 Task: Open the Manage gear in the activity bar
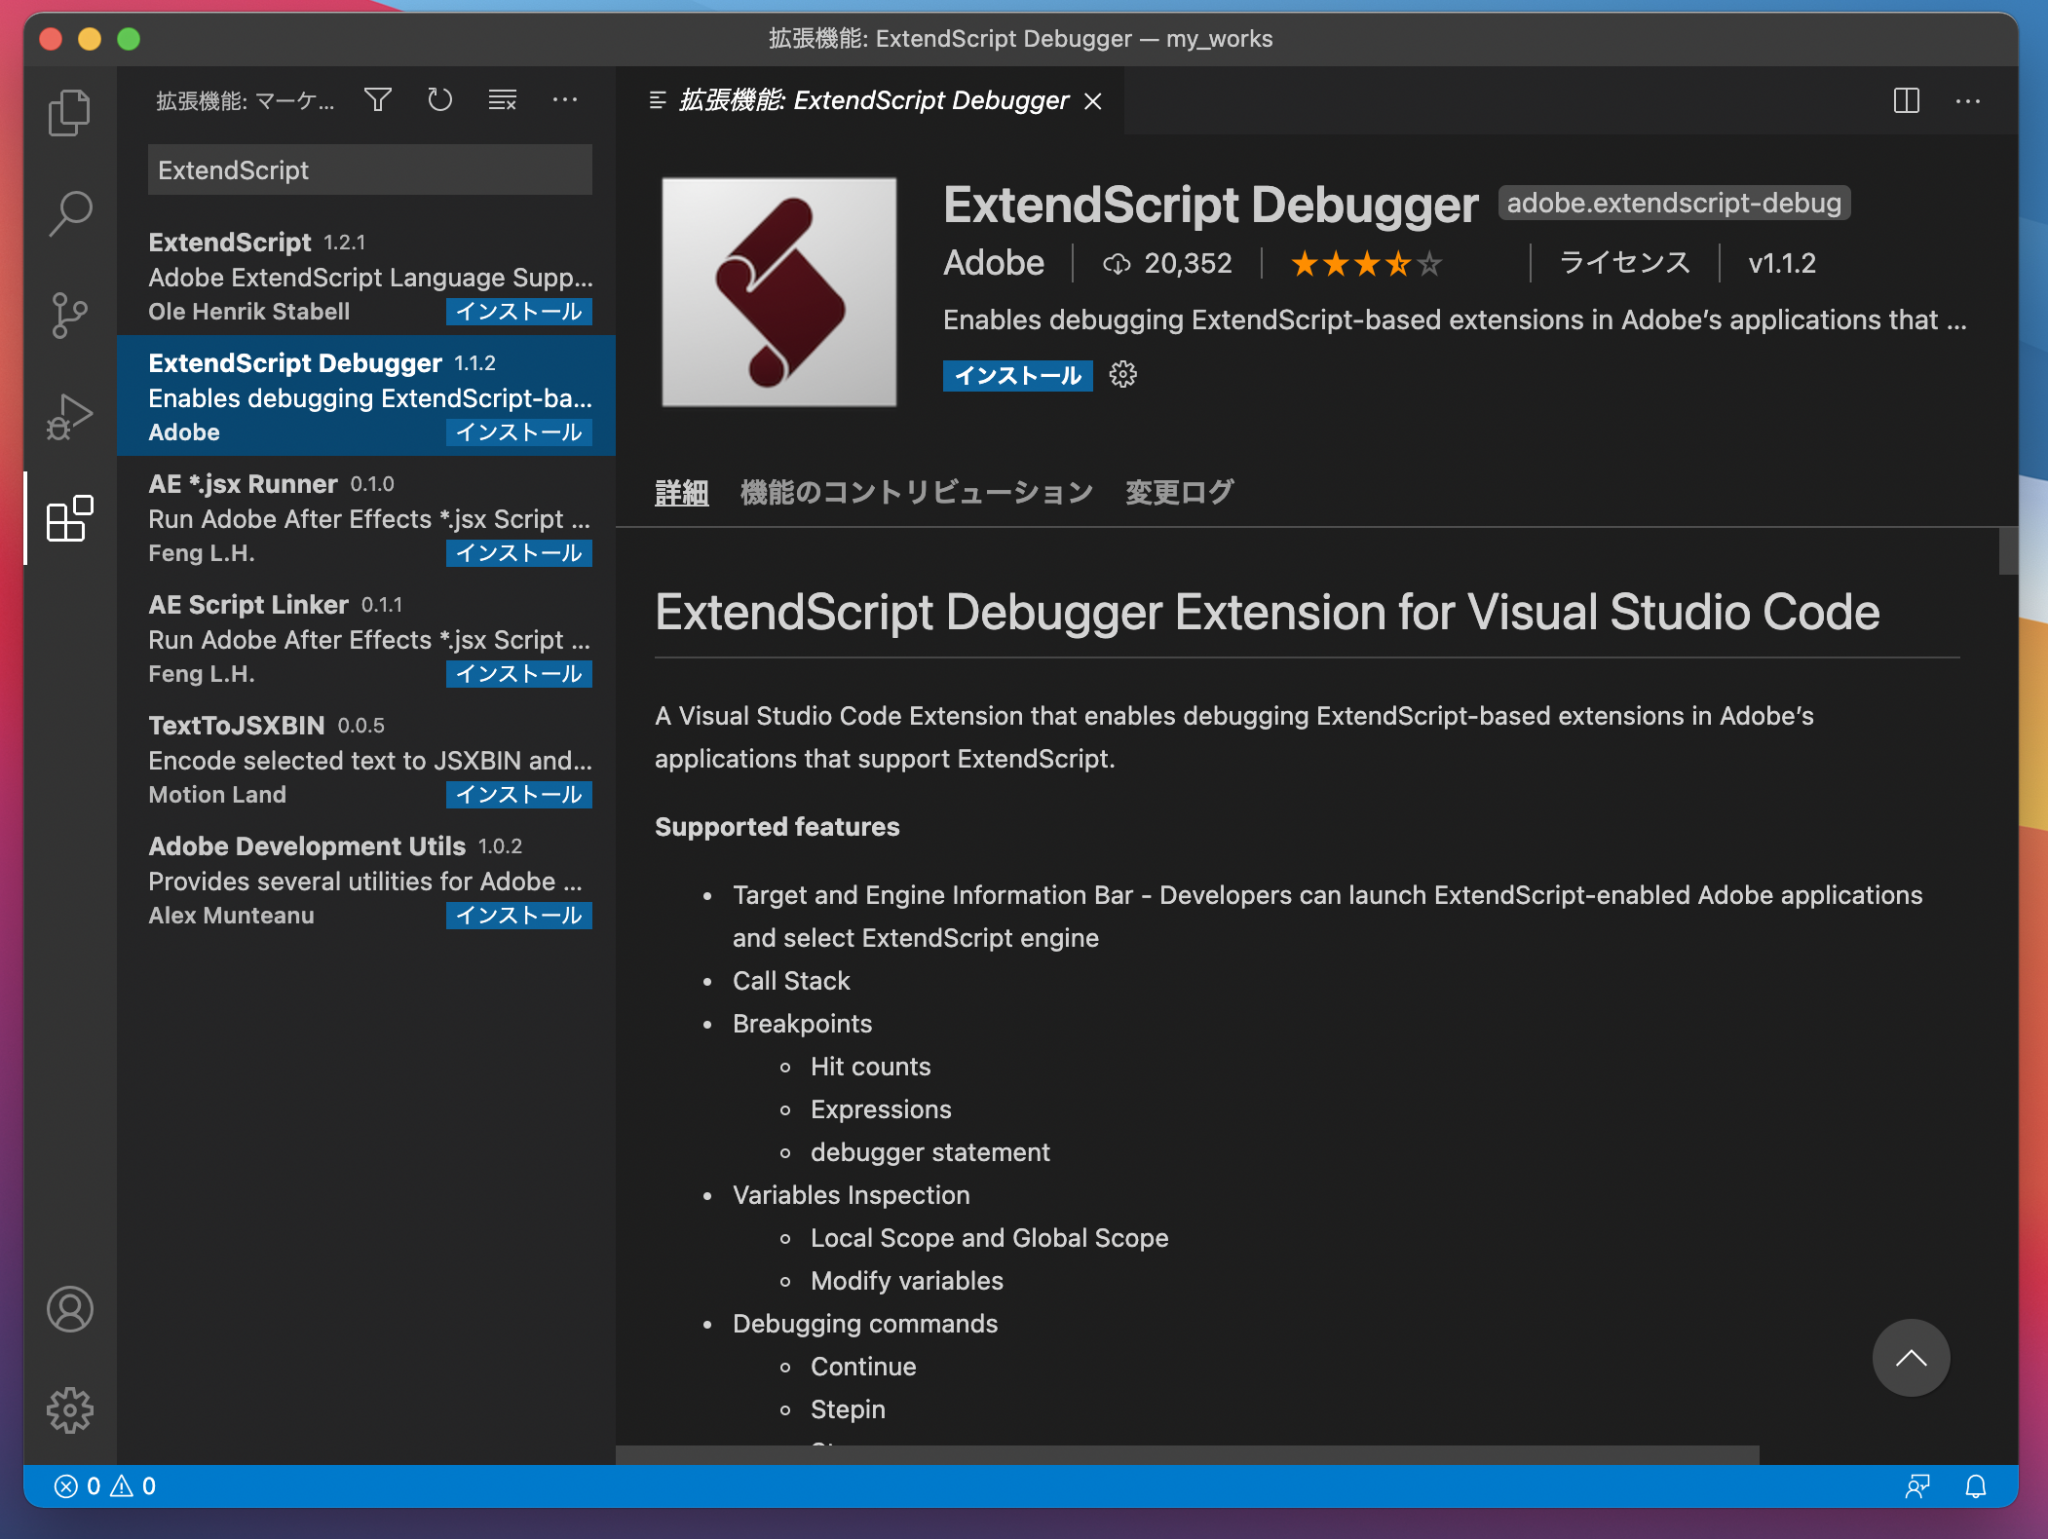click(x=69, y=1410)
